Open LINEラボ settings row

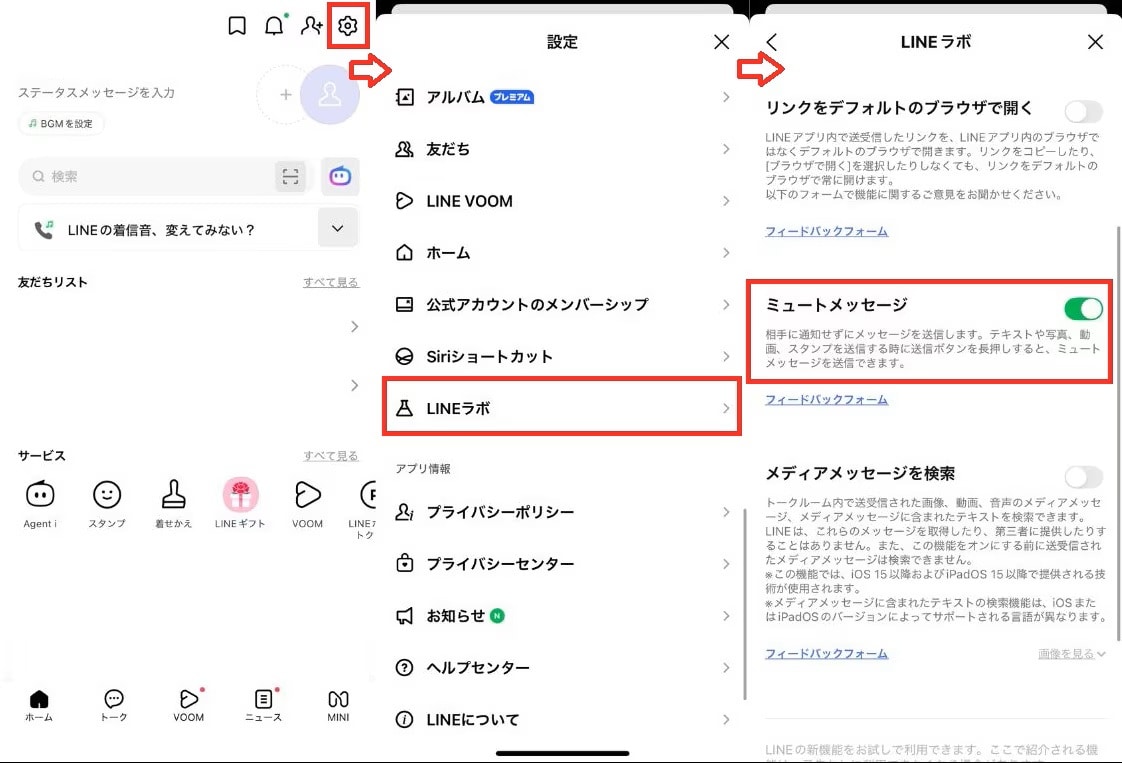(x=562, y=408)
